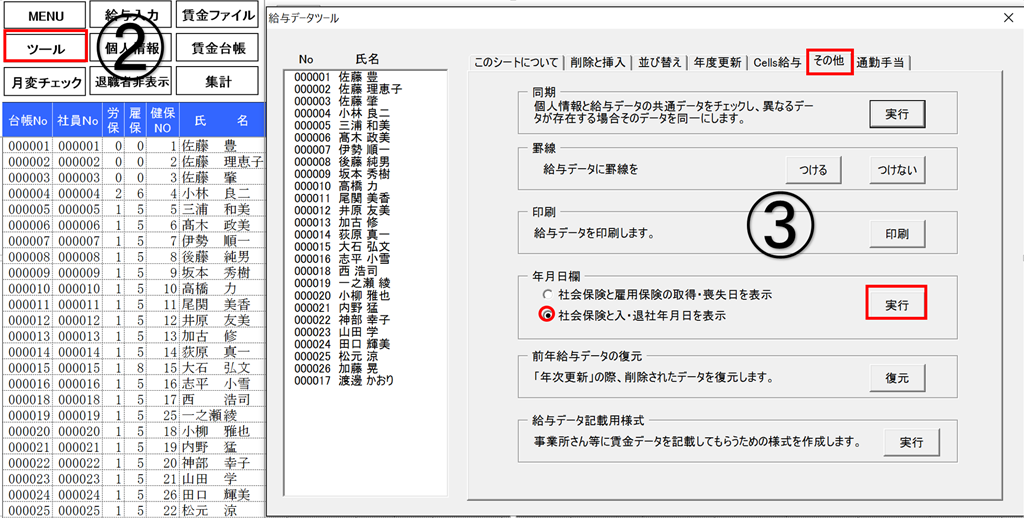Select 000016 志平 小雪 in dialog list
The image size is (1024, 518).
(366, 257)
